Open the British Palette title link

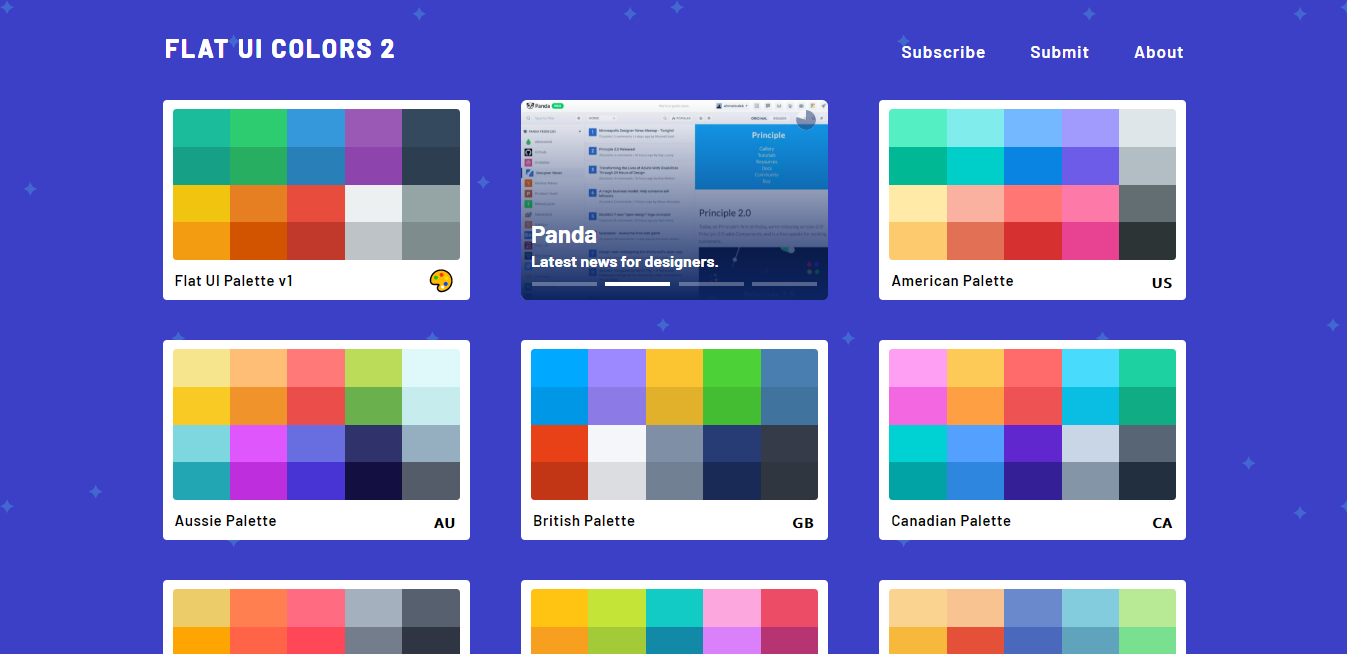tap(584, 521)
